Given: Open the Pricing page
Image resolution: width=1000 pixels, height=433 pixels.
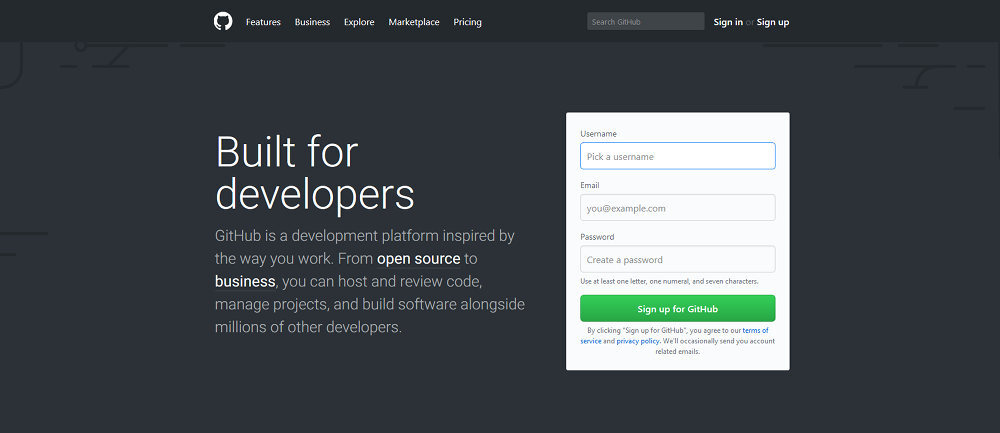Looking at the screenshot, I should (x=467, y=22).
